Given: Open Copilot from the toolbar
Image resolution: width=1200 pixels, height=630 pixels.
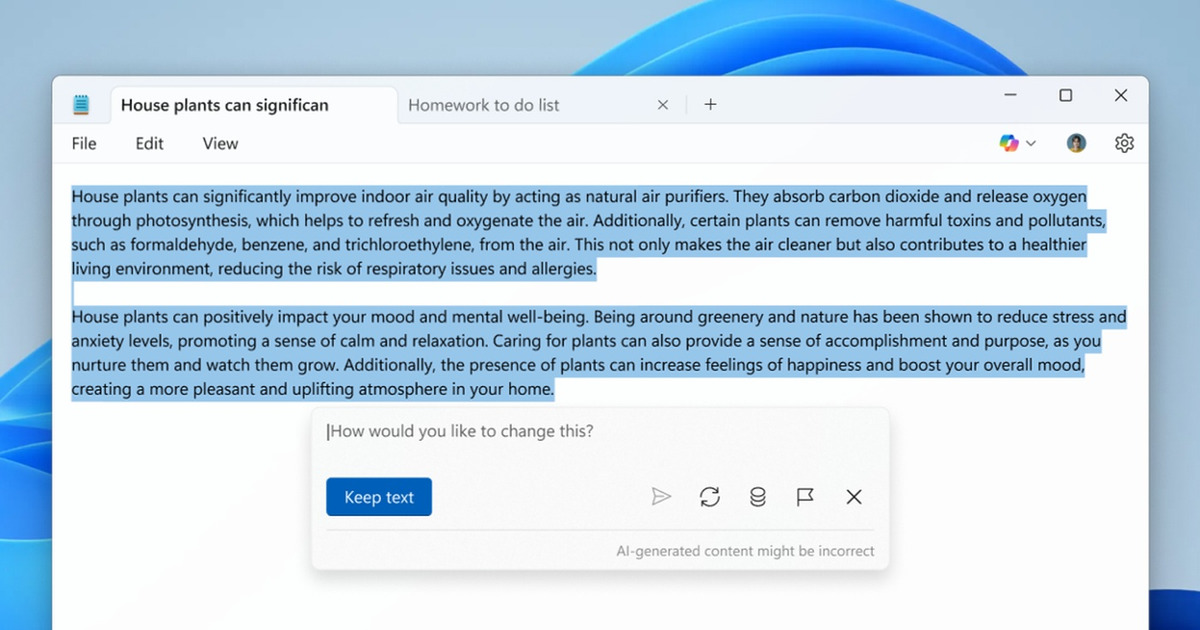Looking at the screenshot, I should 1009,143.
